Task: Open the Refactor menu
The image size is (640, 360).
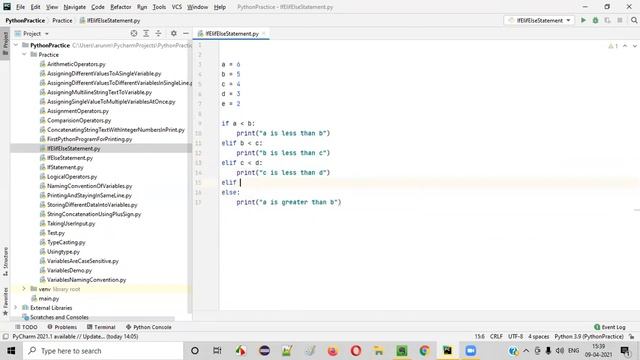Action: click(x=121, y=7)
